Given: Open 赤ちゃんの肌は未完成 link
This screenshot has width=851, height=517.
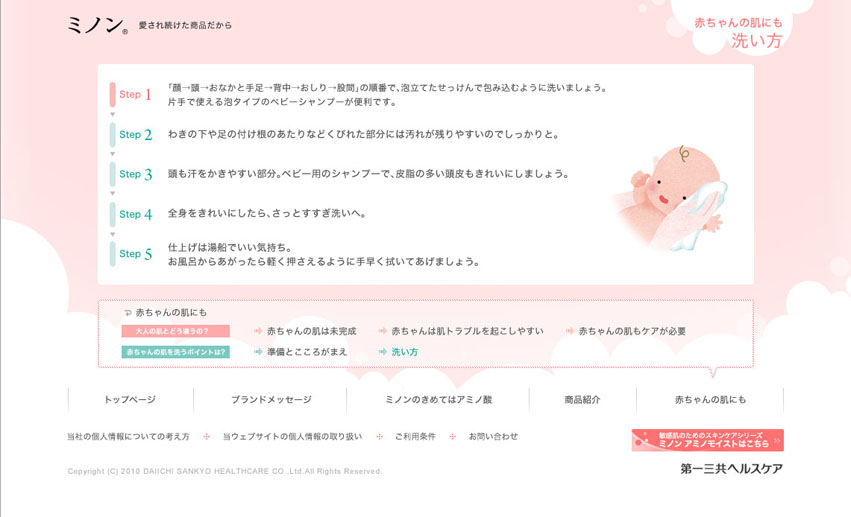Looking at the screenshot, I should pyautogui.click(x=312, y=331).
